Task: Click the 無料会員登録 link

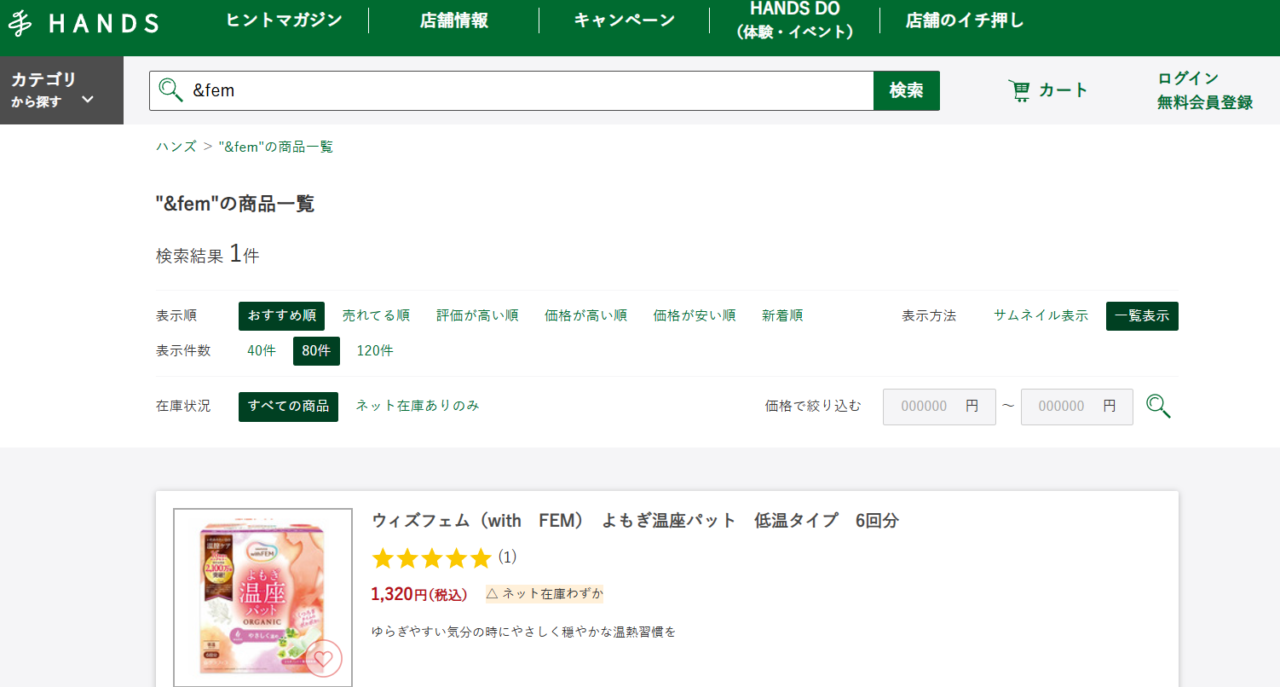Action: tap(1205, 102)
